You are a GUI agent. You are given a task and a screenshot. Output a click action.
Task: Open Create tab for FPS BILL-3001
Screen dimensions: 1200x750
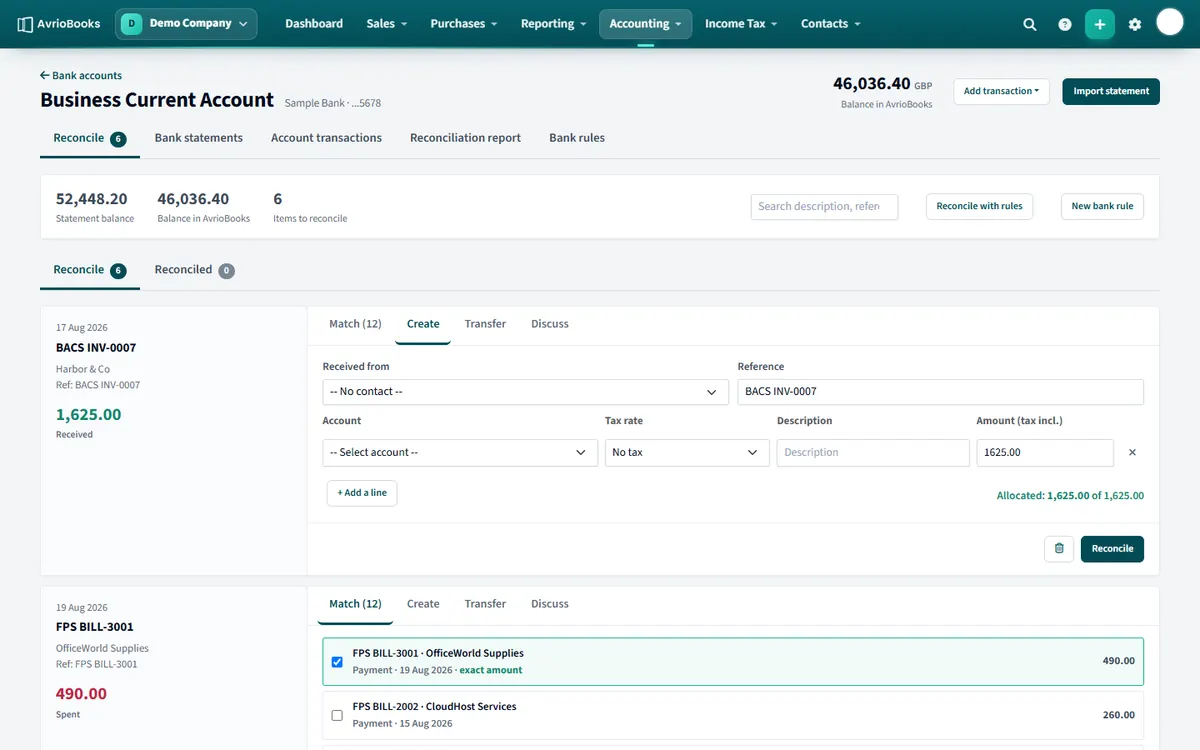point(423,604)
